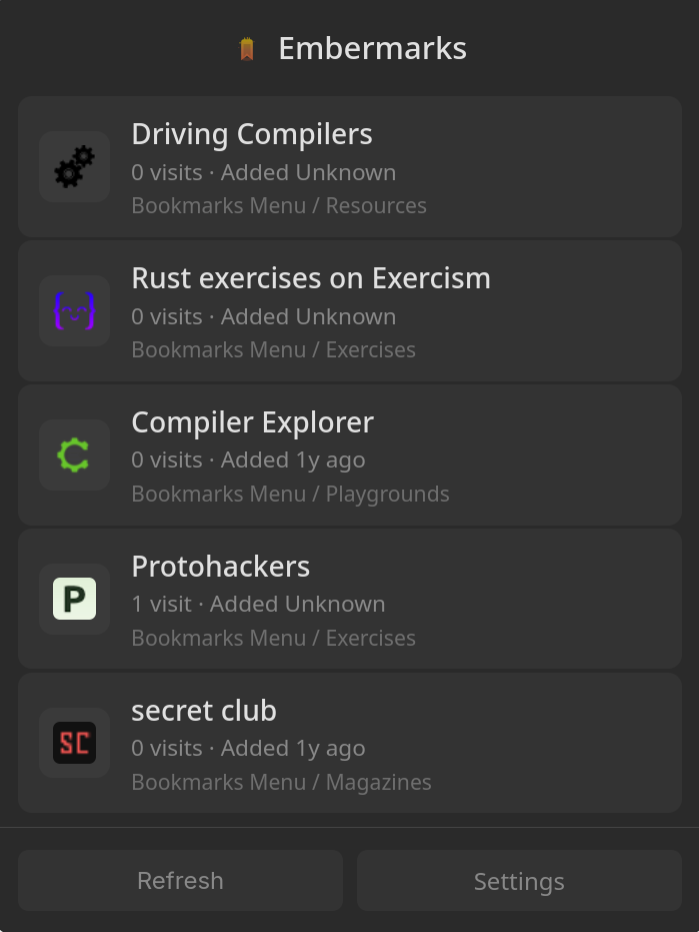
Task: Click the bookmark emoji beside Embermarks title
Action: [x=247, y=46]
